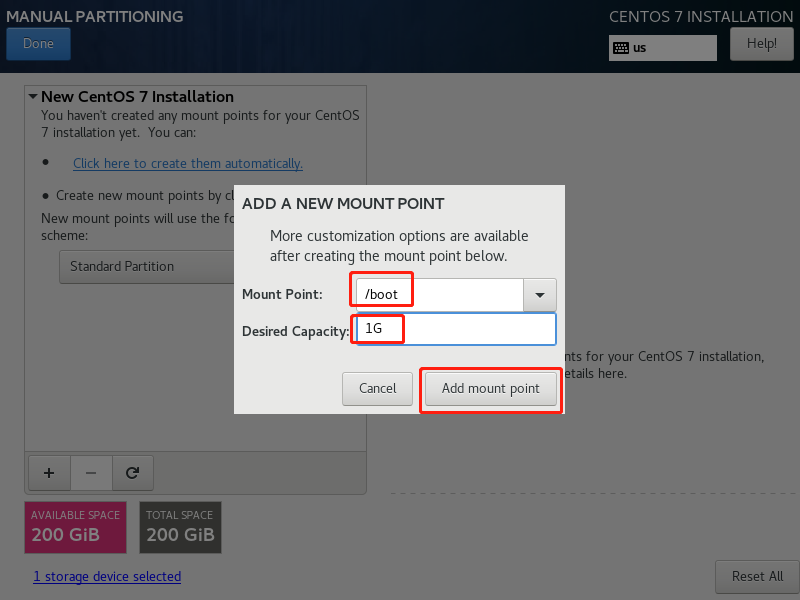This screenshot has height=600, width=800.
Task: Click the minus icon to remove mount point
Action: (91, 473)
